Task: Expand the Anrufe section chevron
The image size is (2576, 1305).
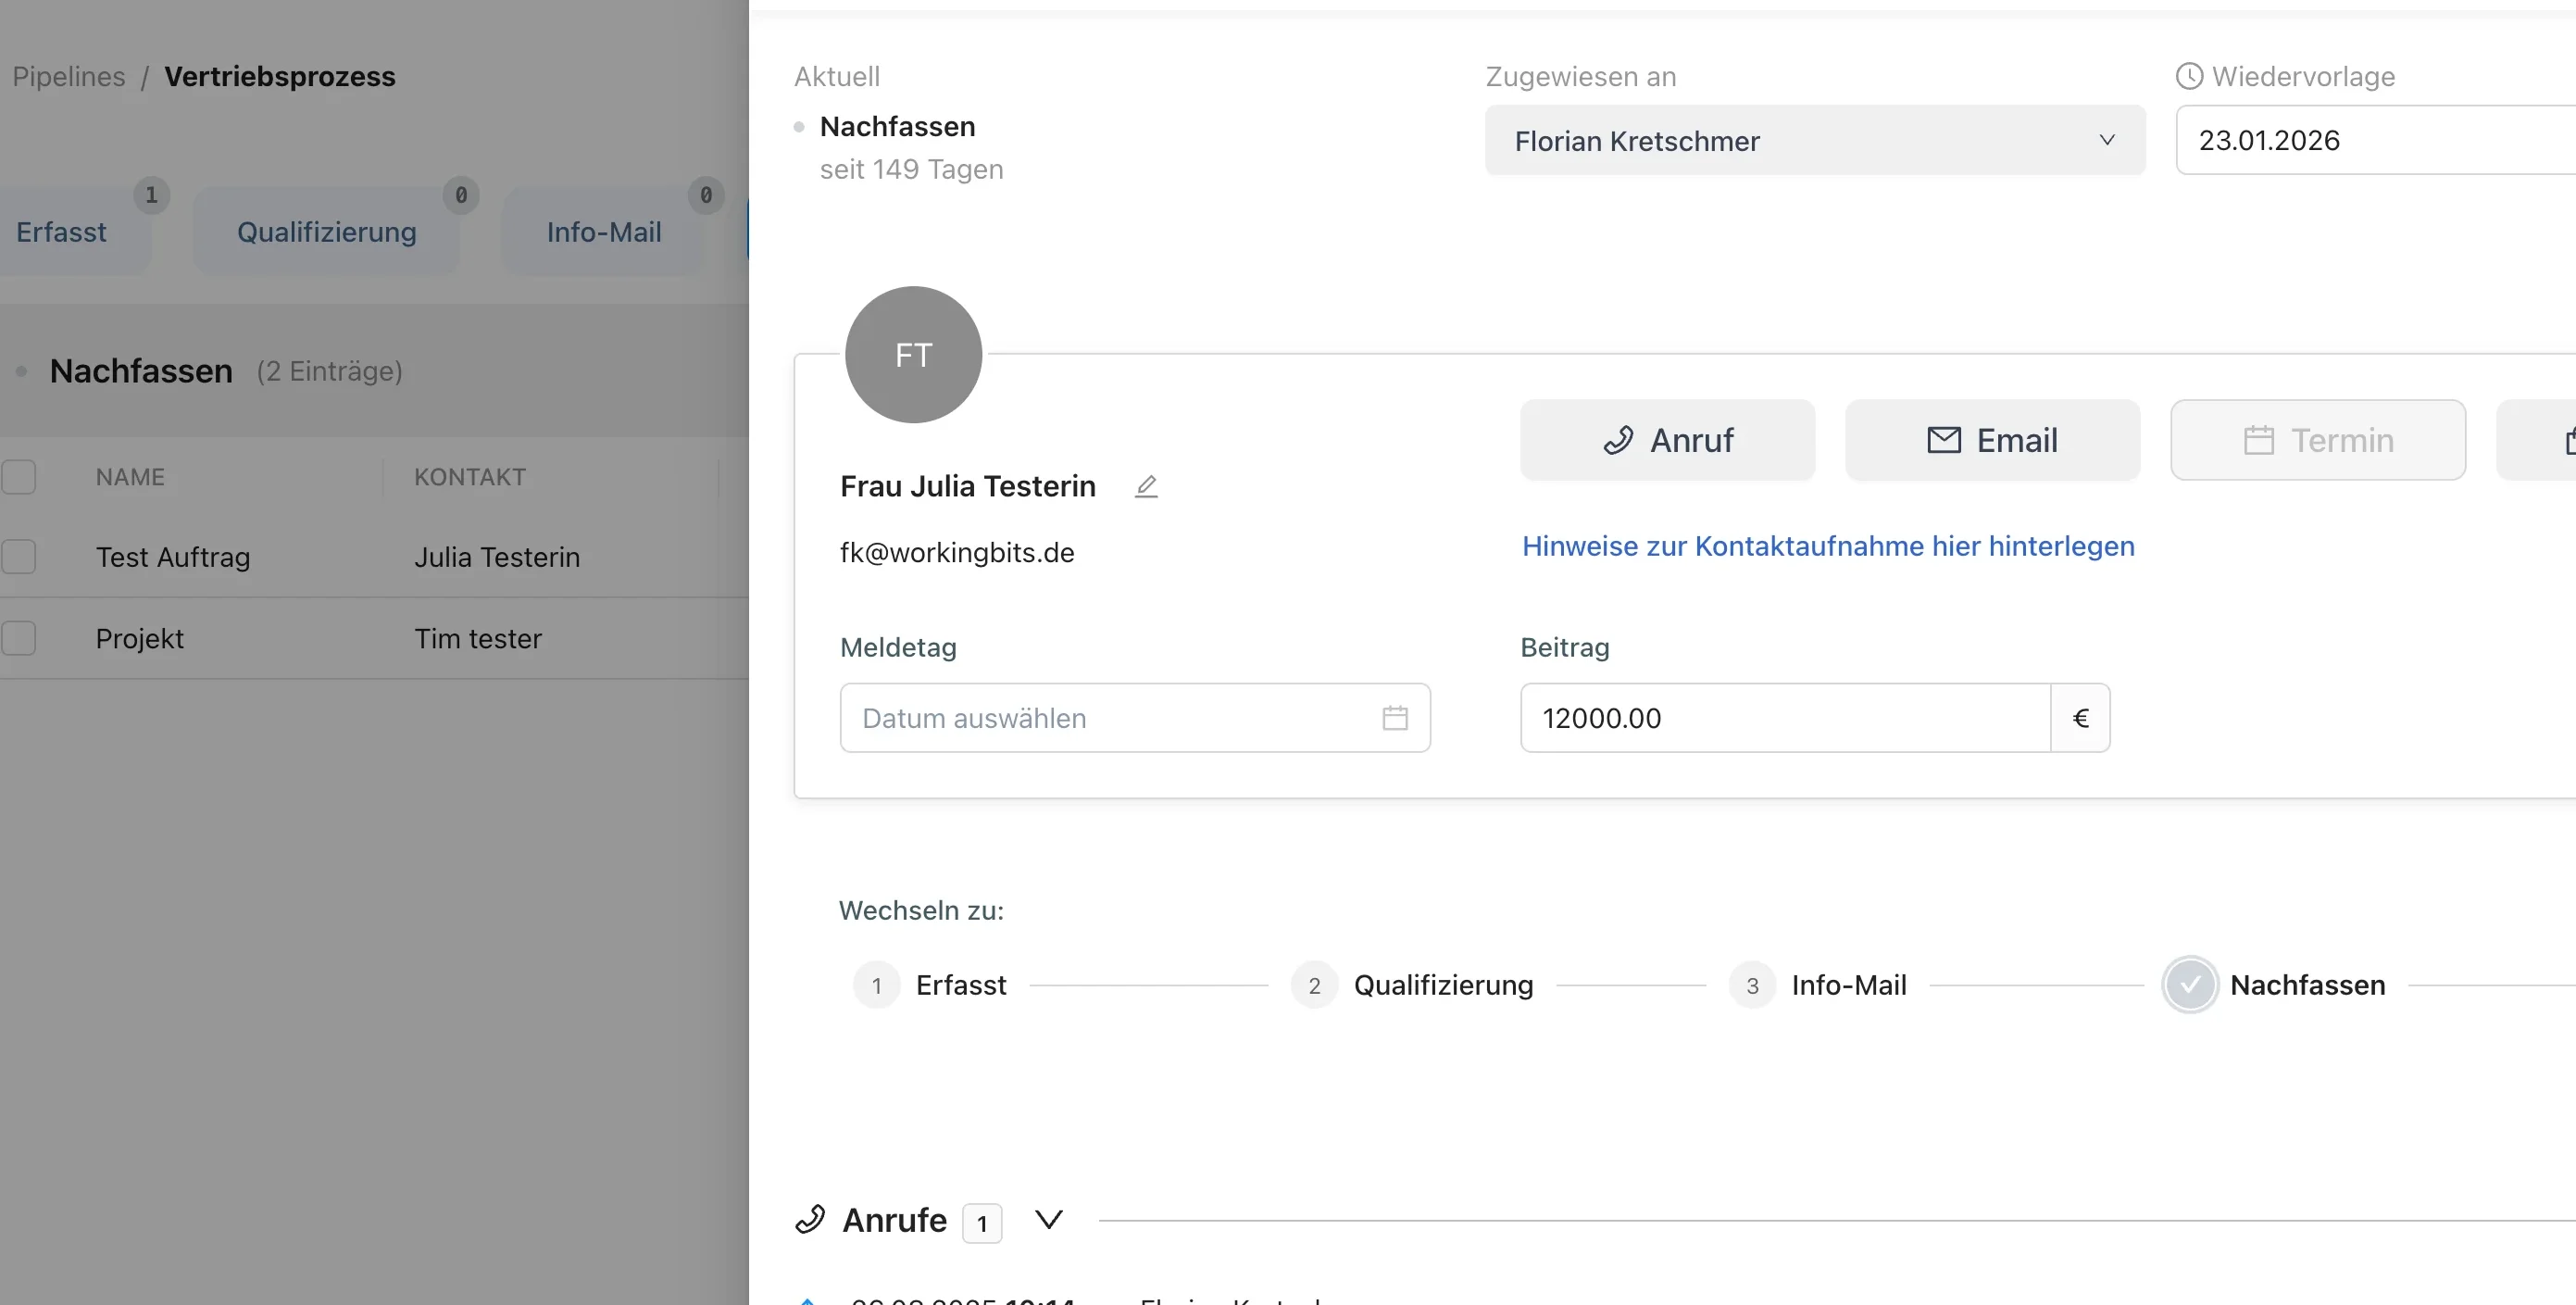Action: 1048,1220
